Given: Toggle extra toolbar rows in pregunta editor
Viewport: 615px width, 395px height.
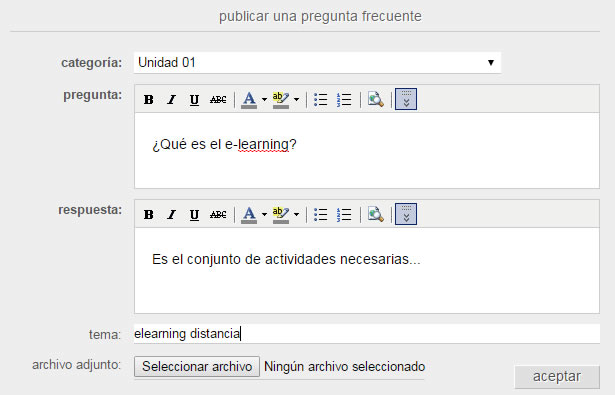Looking at the screenshot, I should coord(406,99).
